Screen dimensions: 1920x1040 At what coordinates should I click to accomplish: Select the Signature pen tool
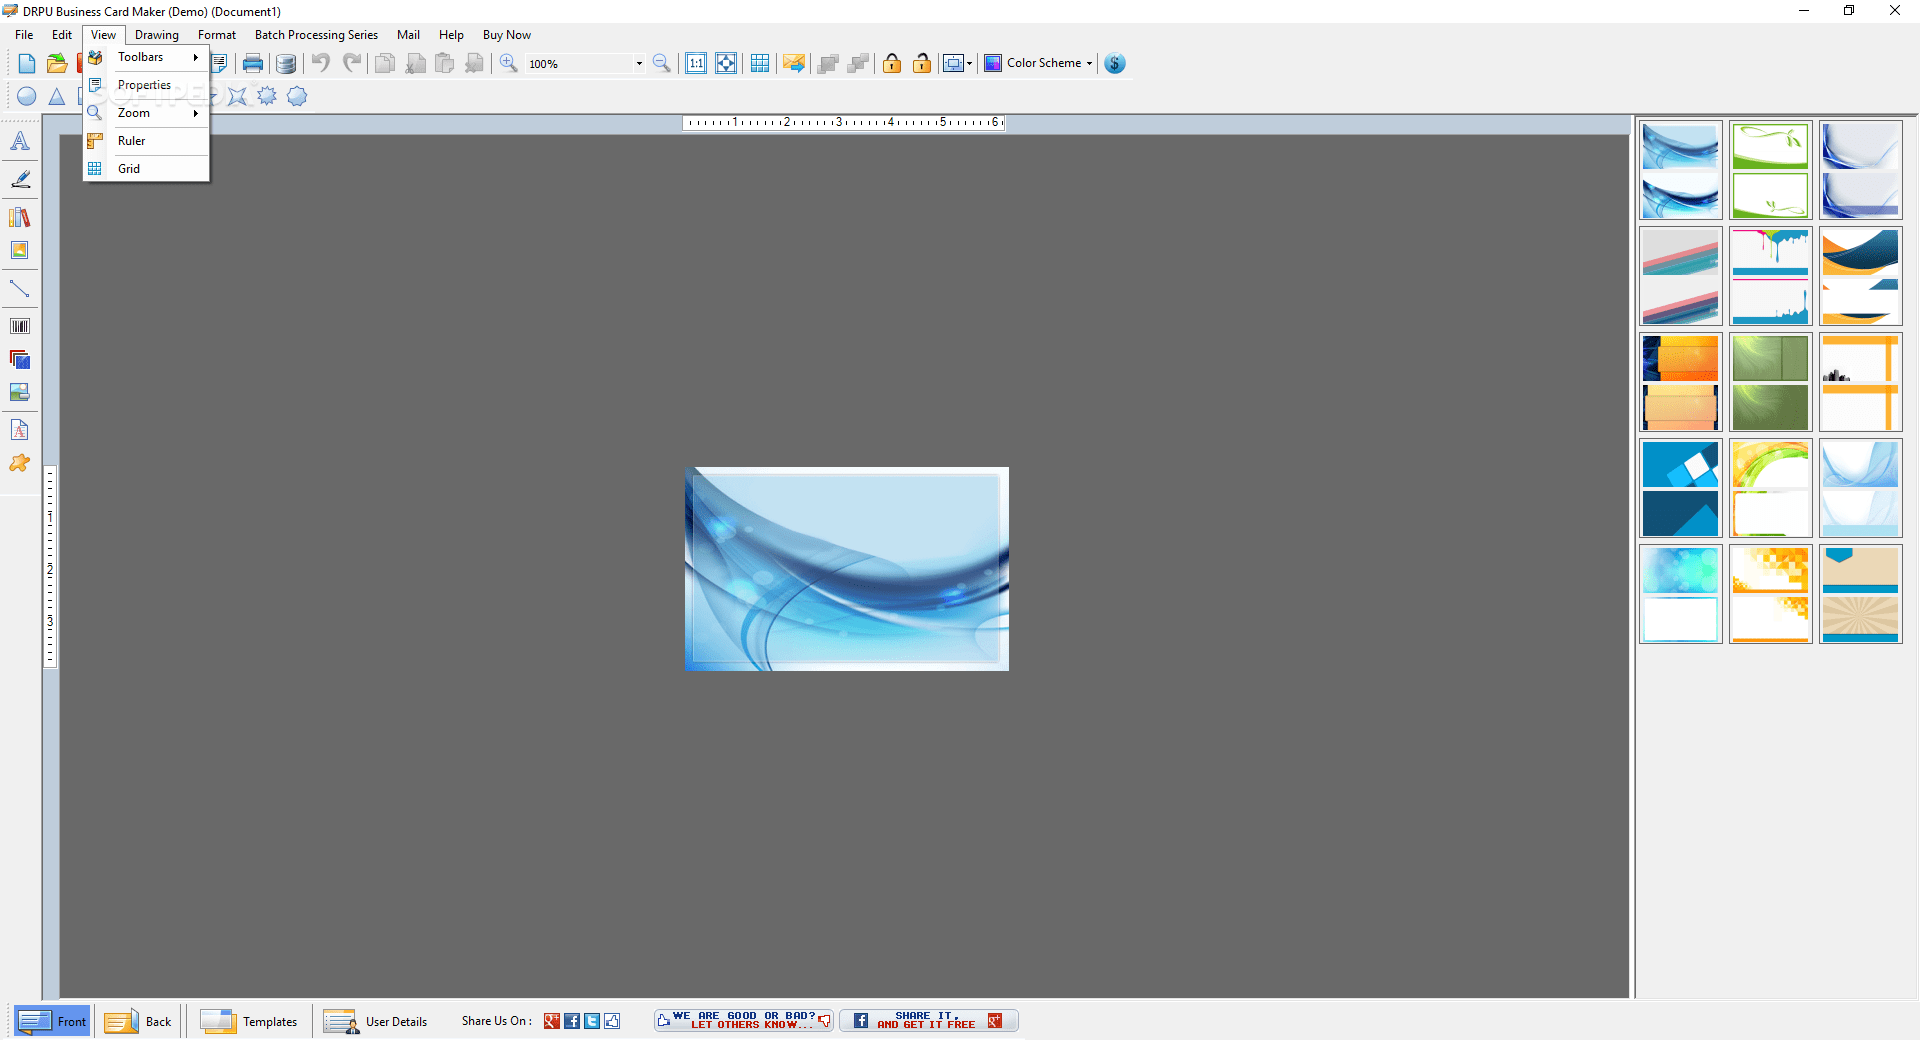click(18, 179)
